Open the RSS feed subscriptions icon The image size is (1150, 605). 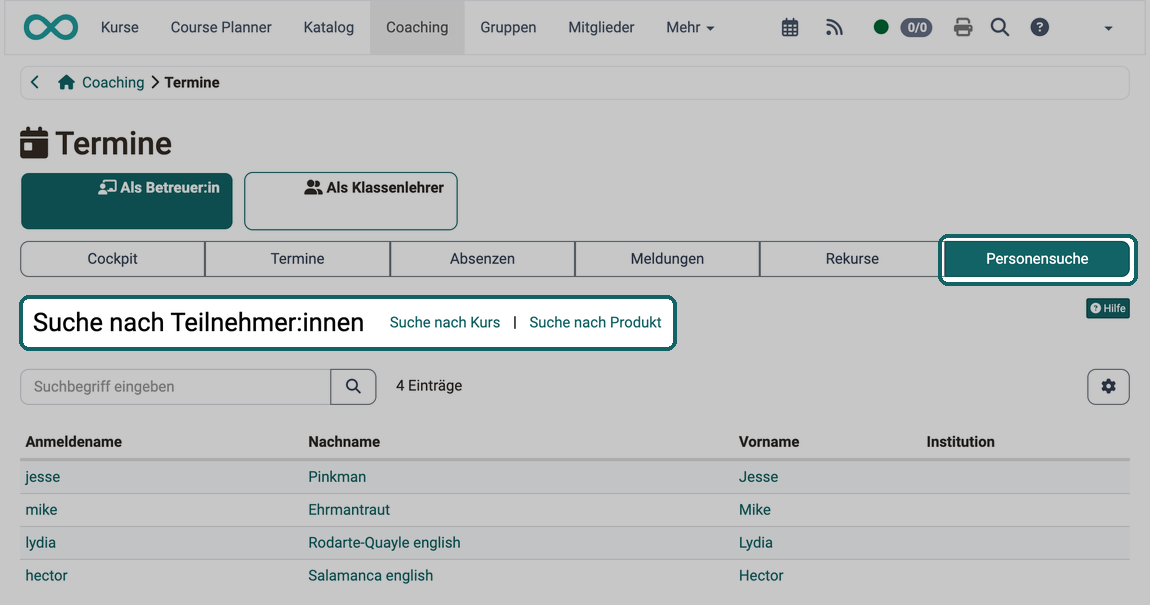[834, 28]
